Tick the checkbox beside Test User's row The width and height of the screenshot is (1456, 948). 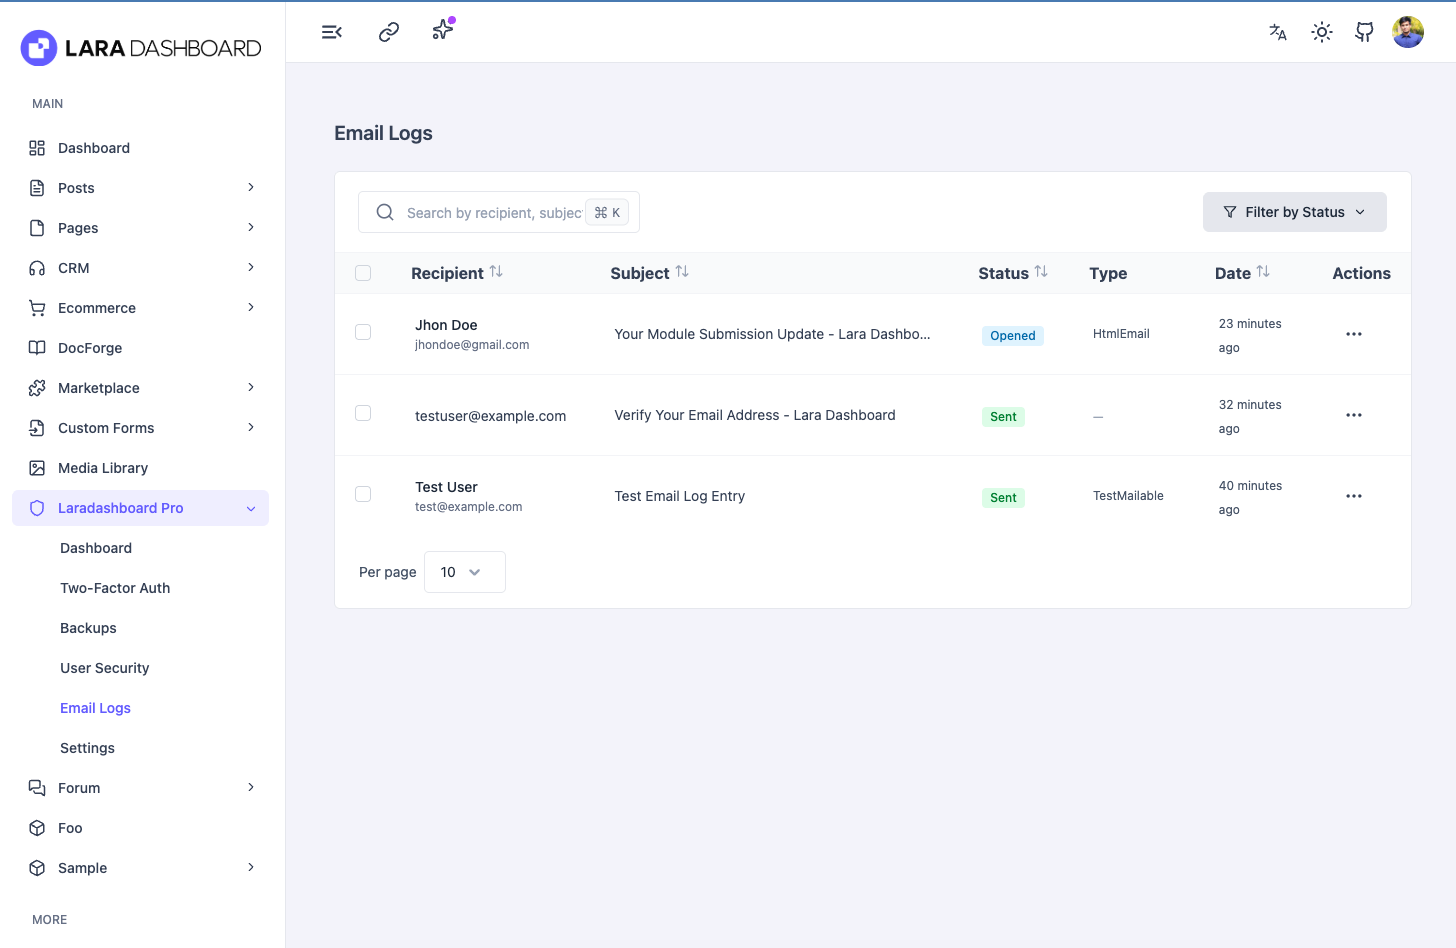363,493
